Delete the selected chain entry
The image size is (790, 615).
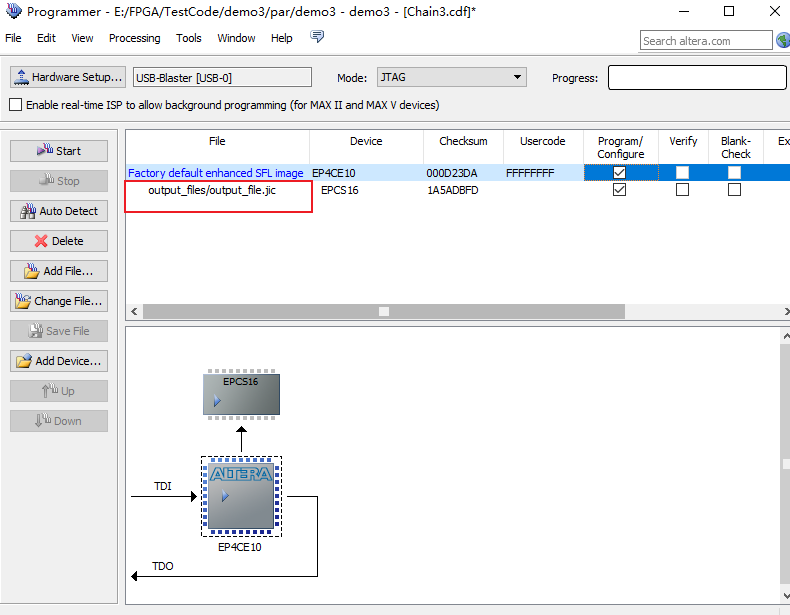59,241
